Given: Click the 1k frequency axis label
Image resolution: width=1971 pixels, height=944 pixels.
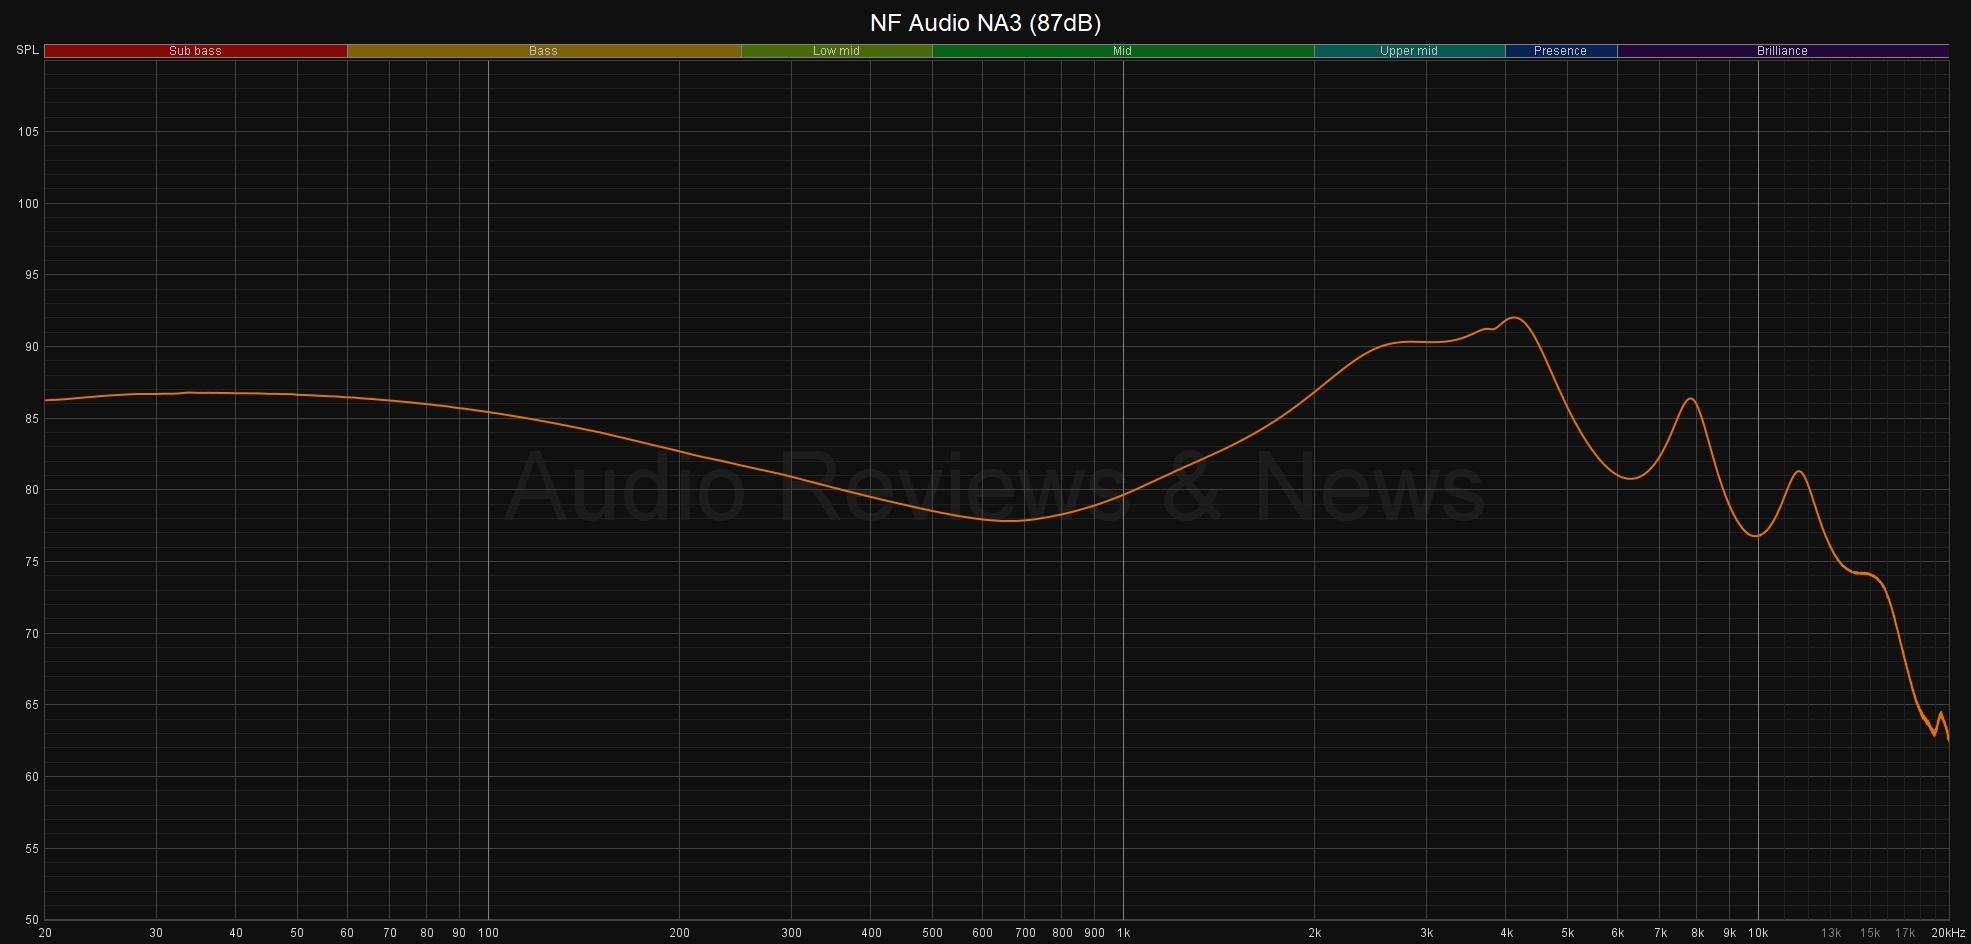Looking at the screenshot, I should 1123,933.
